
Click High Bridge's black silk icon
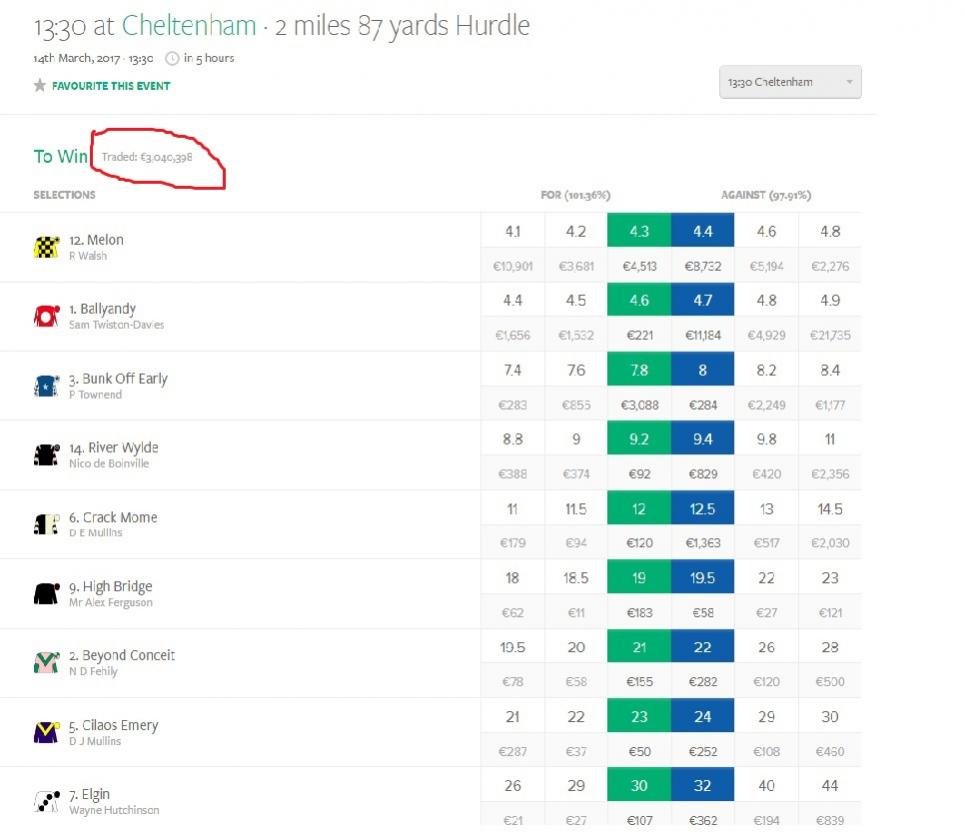pos(47,594)
